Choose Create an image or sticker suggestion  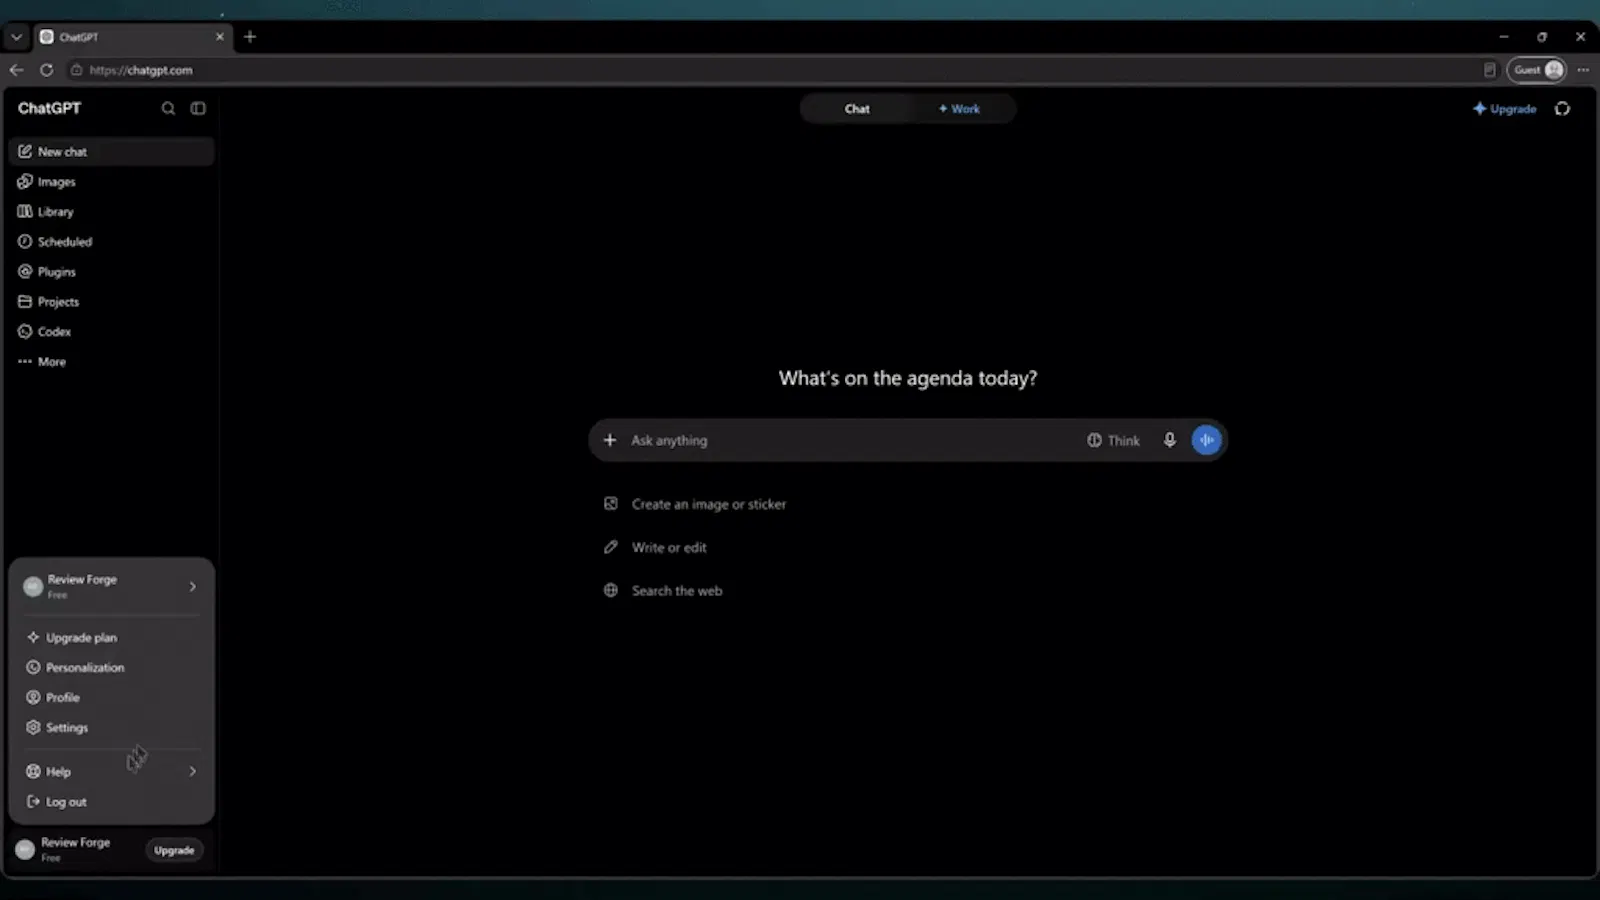(x=695, y=504)
